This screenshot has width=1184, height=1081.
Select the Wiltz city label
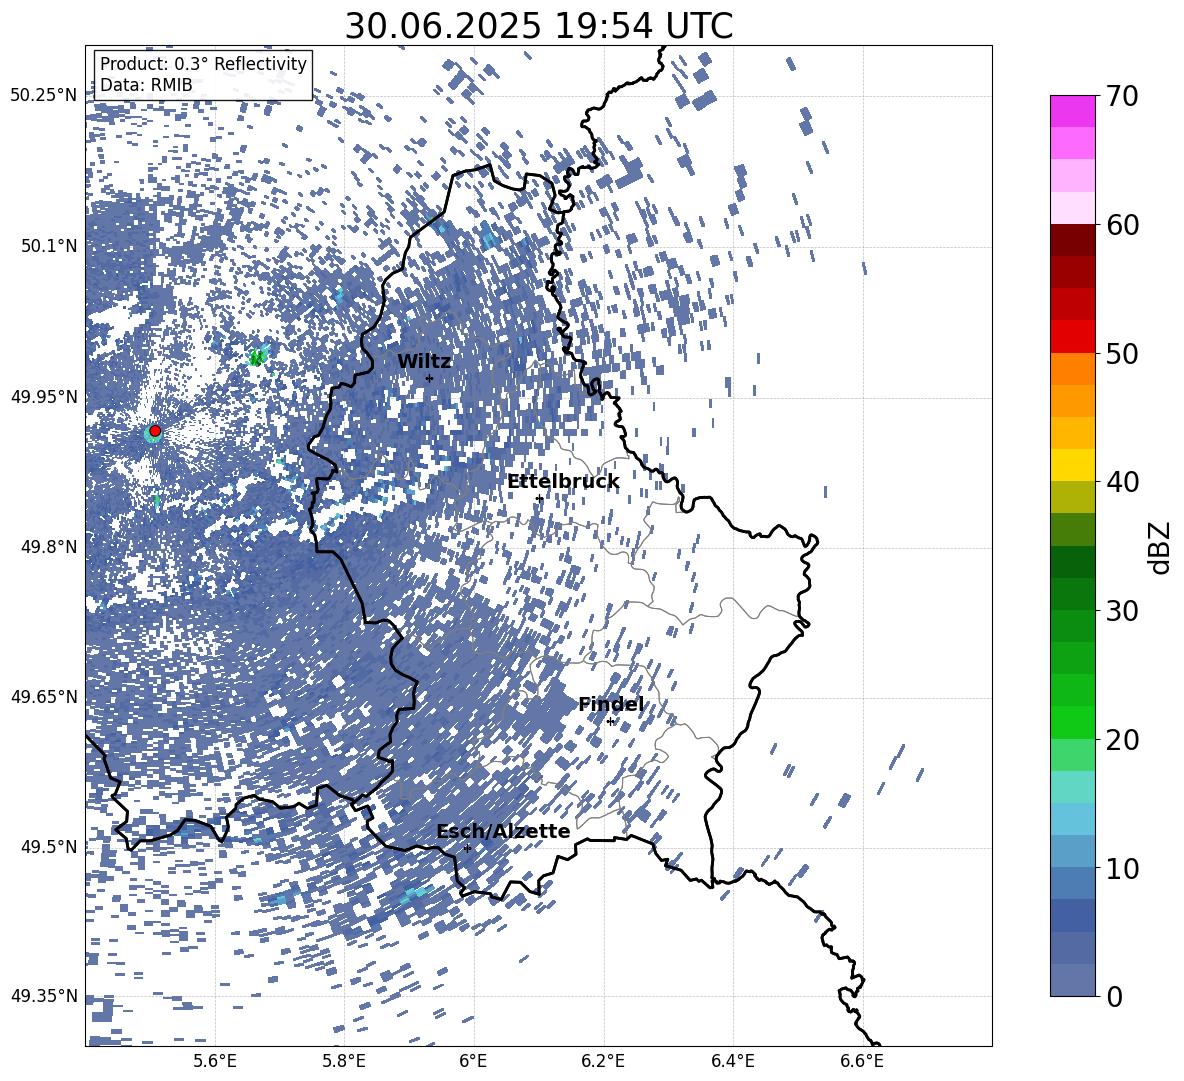(x=424, y=361)
